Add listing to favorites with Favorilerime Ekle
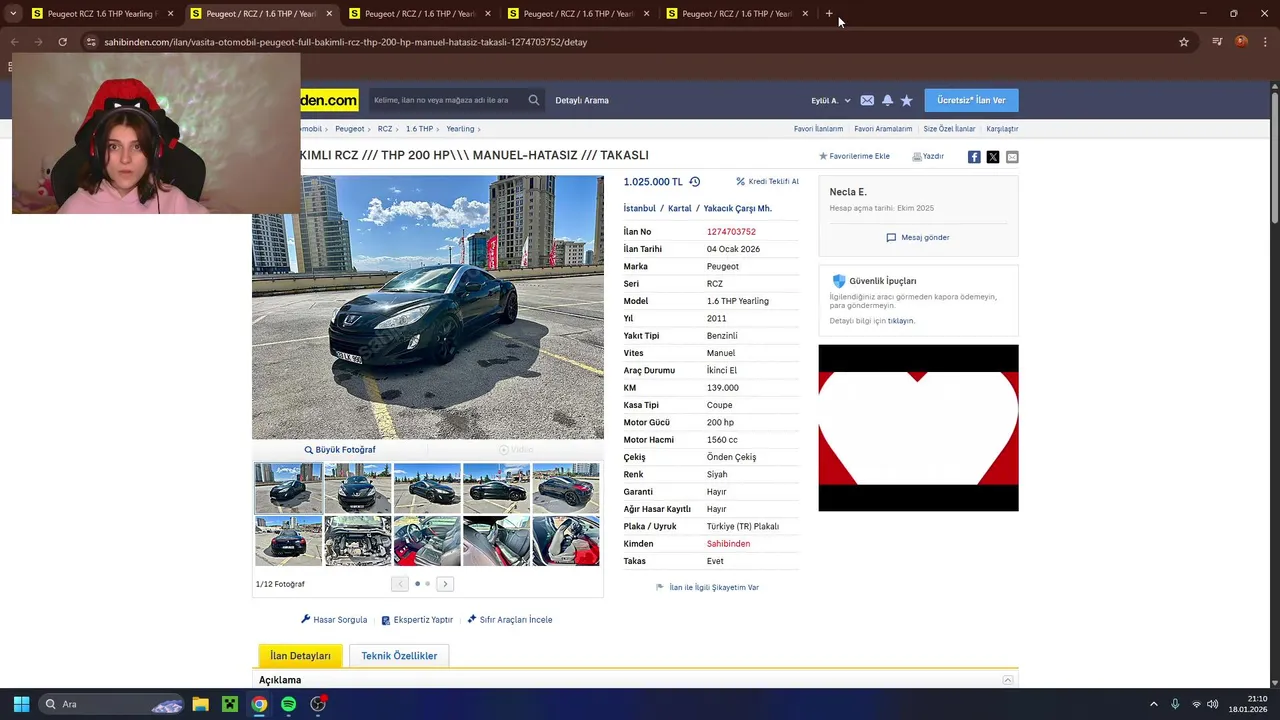This screenshot has width=1280, height=720. tap(854, 156)
